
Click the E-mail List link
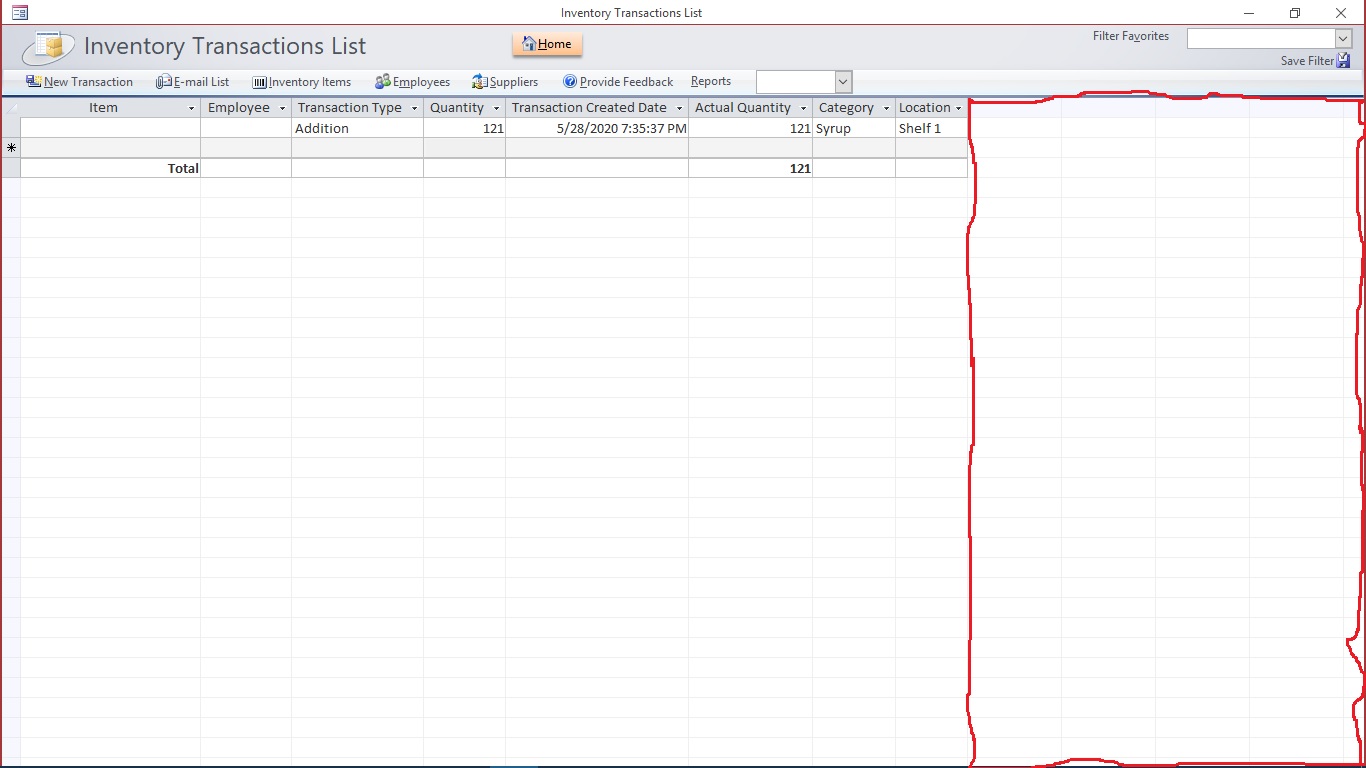pyautogui.click(x=193, y=82)
